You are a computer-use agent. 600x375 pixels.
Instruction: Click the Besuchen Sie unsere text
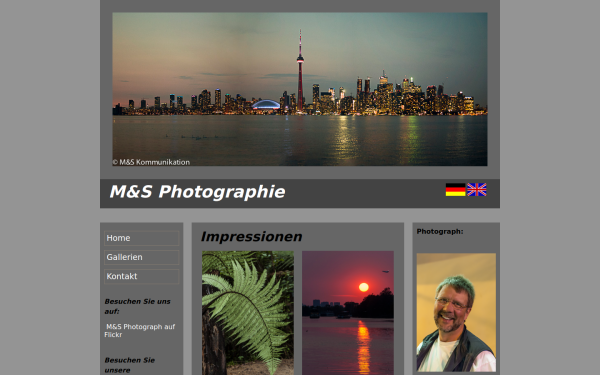point(129,365)
